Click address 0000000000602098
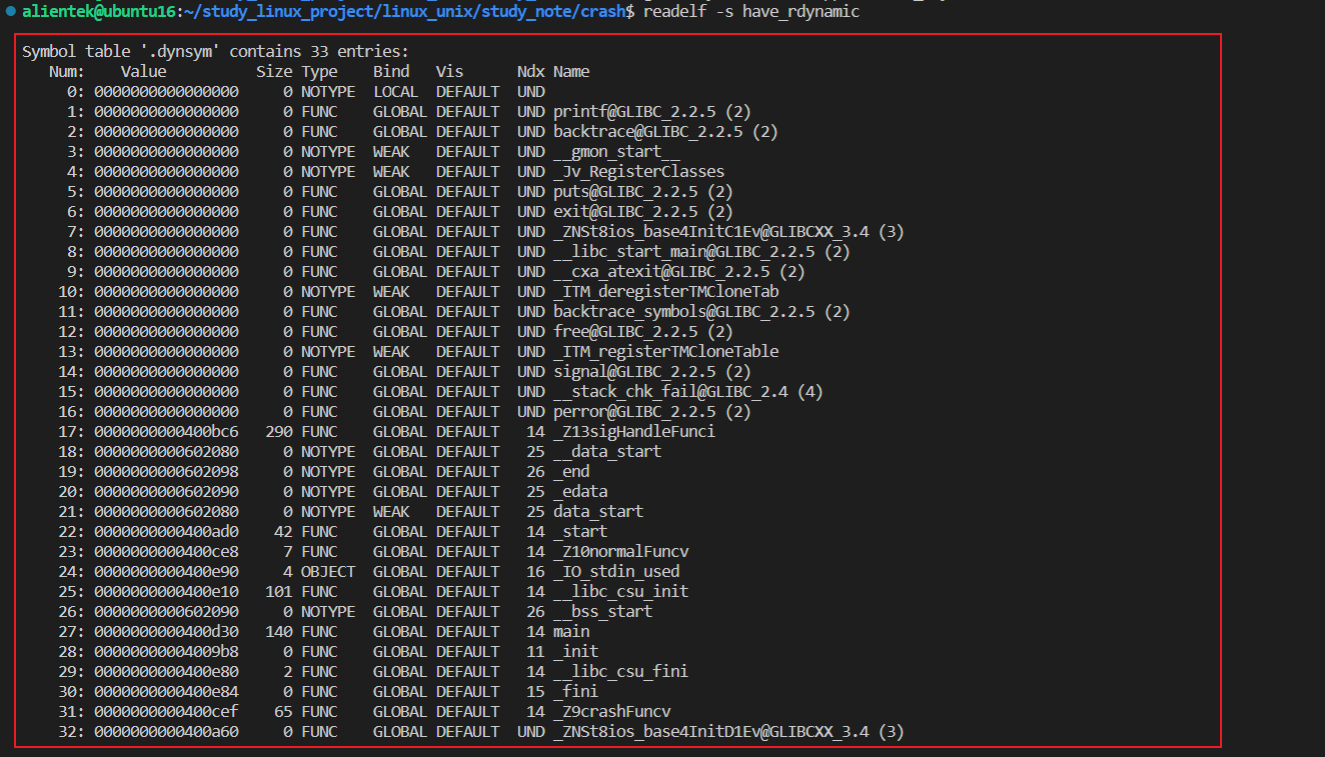Screen dimensions: 1325x757 click(x=166, y=471)
